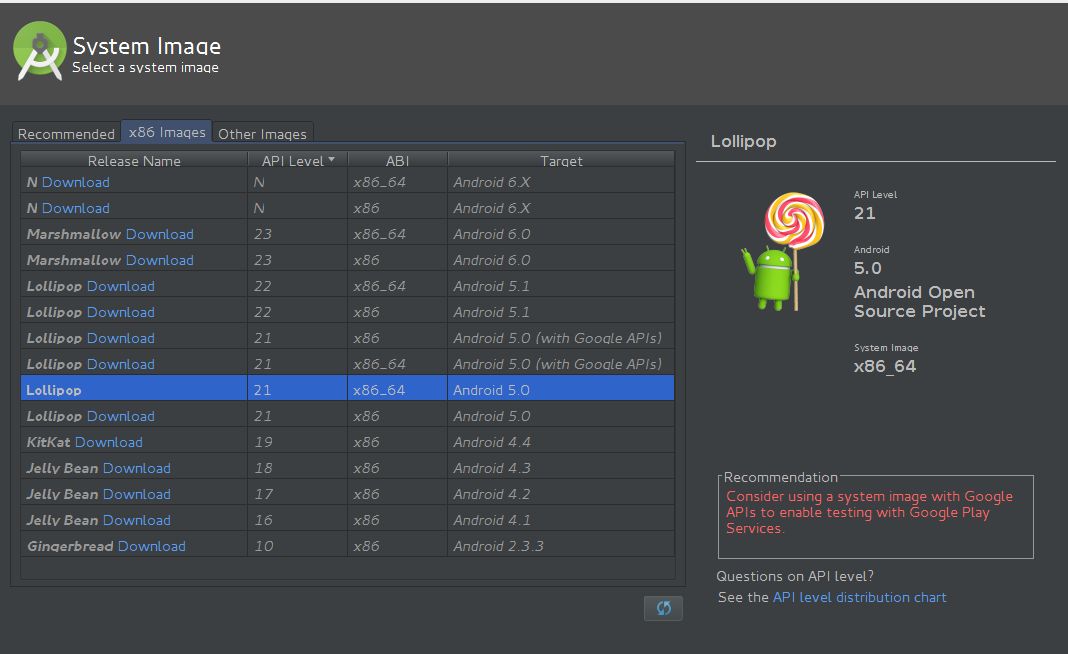Download the Gingerbread API 10 image
This screenshot has width=1068, height=654.
click(x=151, y=546)
